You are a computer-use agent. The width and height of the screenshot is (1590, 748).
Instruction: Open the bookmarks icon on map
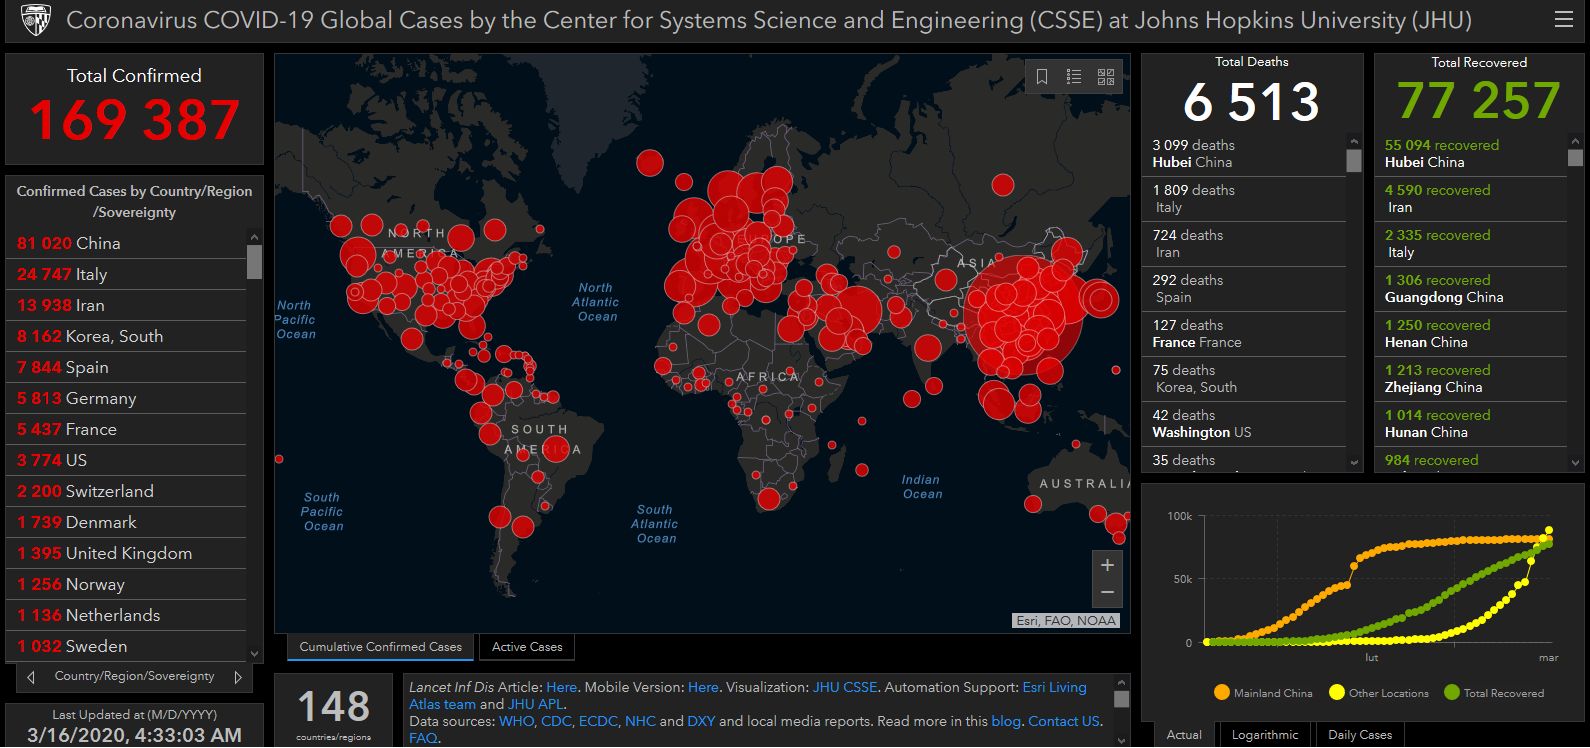(1042, 77)
